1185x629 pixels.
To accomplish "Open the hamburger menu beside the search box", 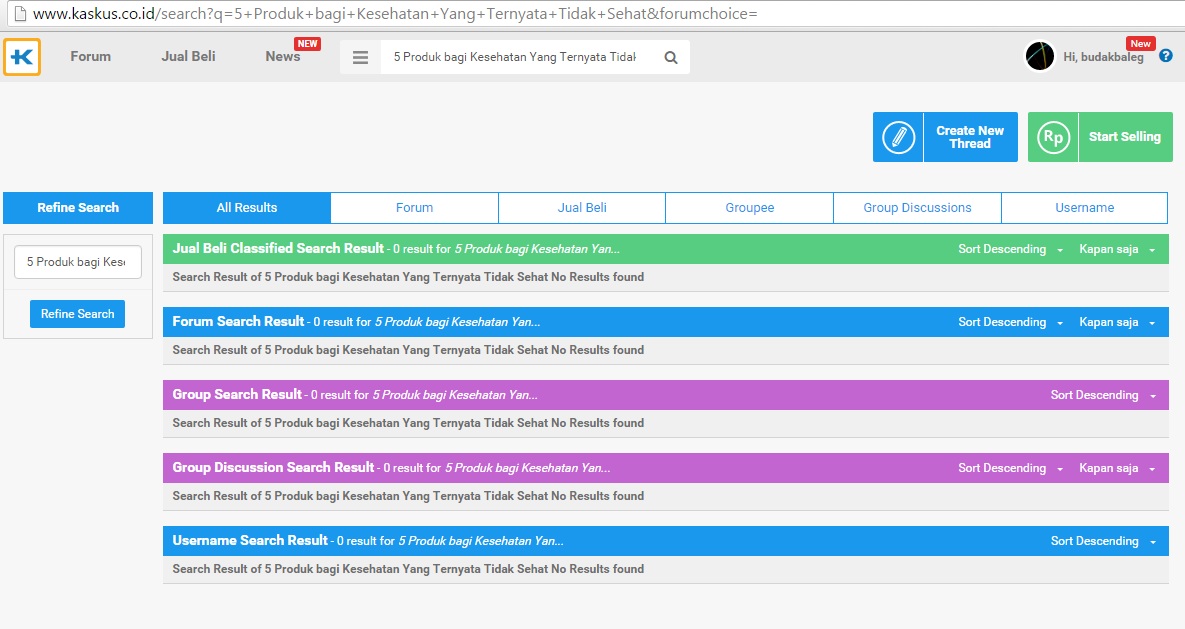I will coord(360,57).
